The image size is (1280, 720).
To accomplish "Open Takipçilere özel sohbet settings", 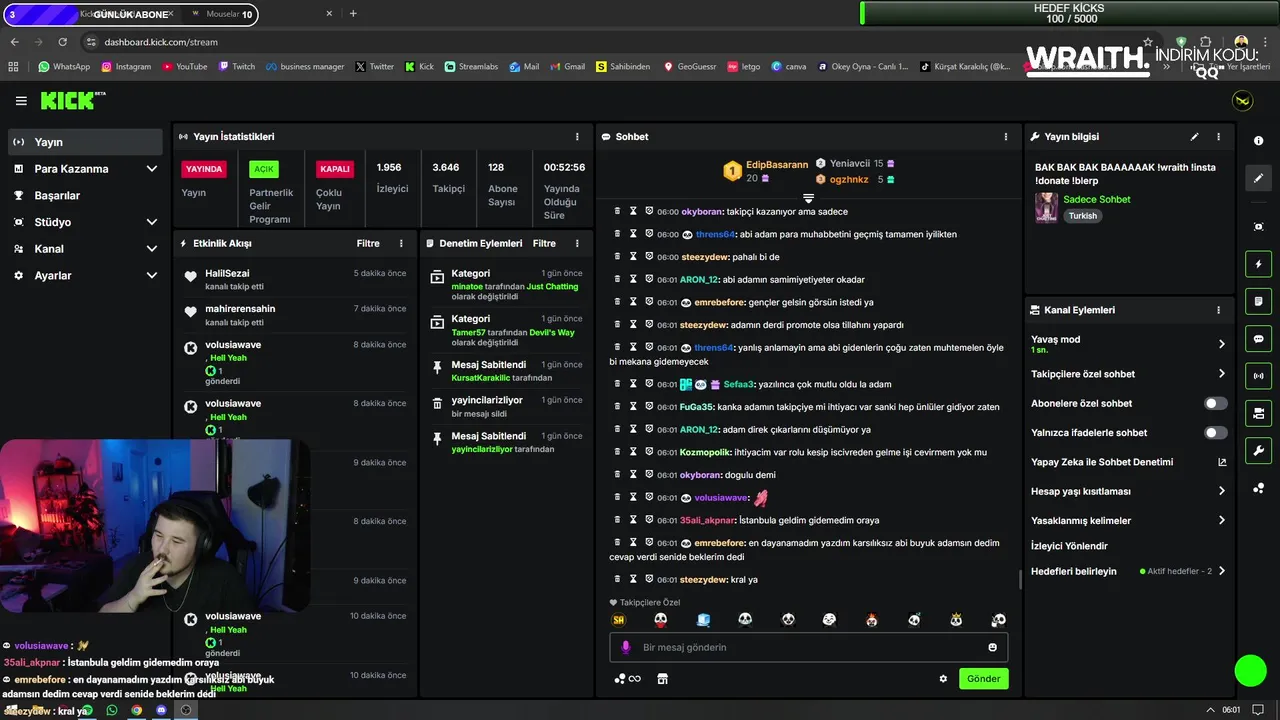I will [x=1128, y=374].
